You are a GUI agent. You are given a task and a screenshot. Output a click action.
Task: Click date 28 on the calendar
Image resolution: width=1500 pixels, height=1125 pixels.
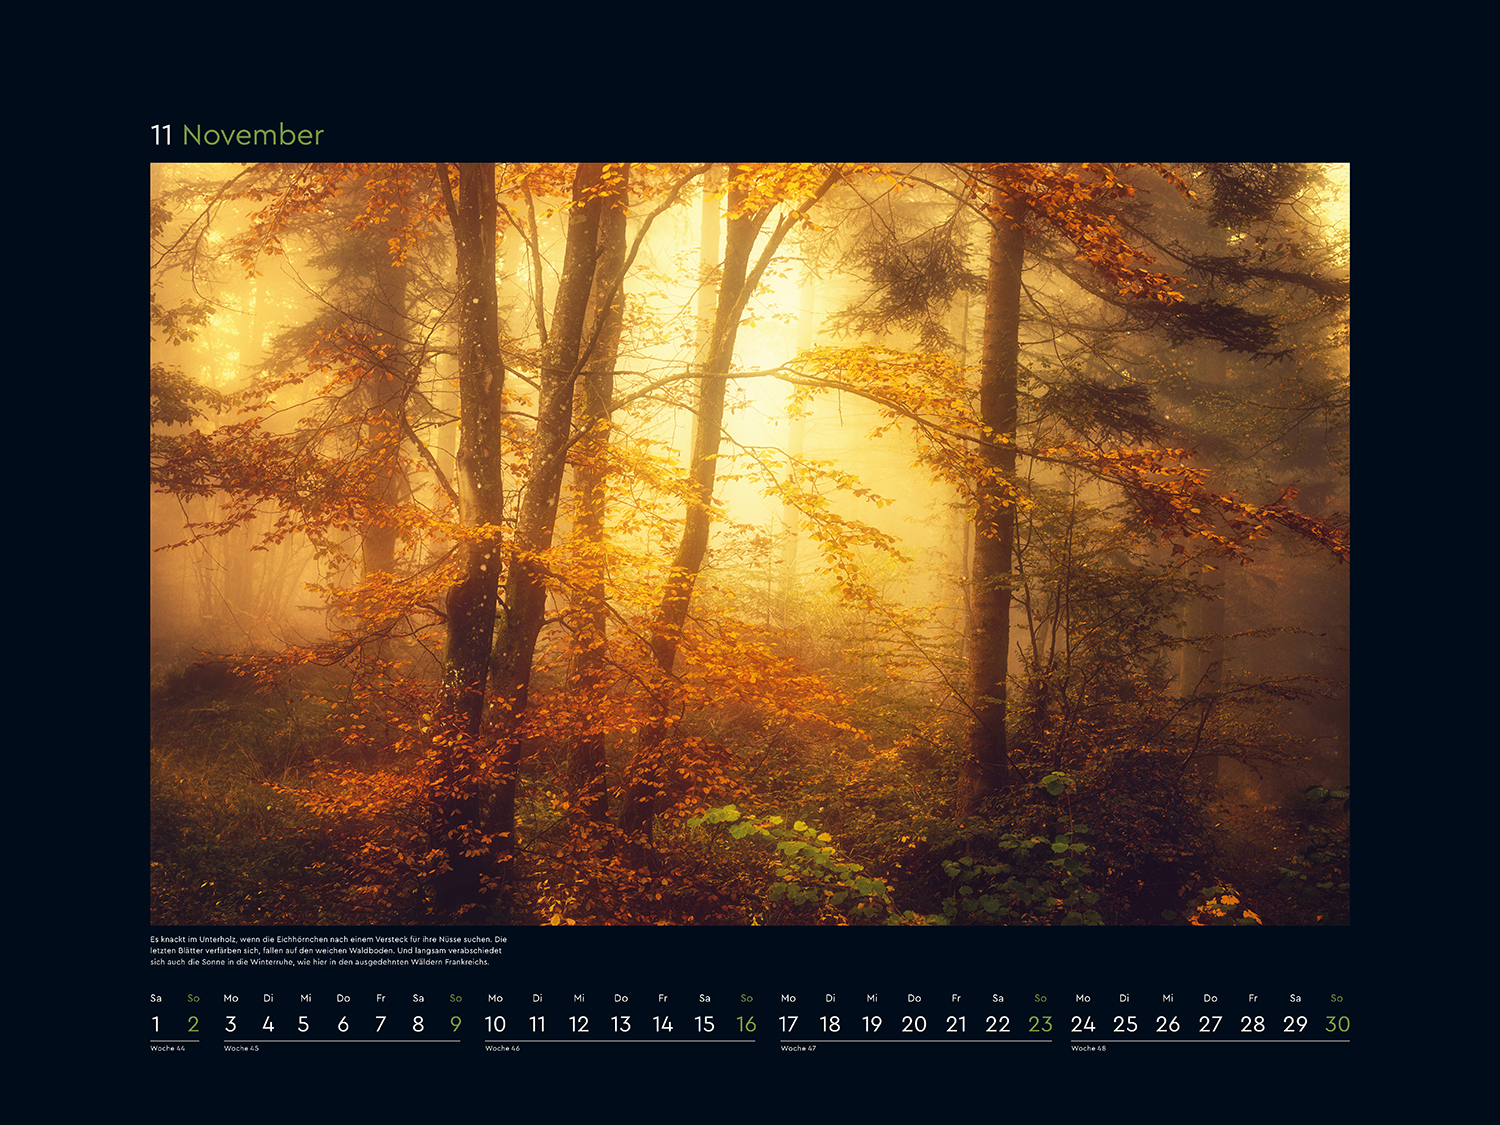point(1252,1024)
